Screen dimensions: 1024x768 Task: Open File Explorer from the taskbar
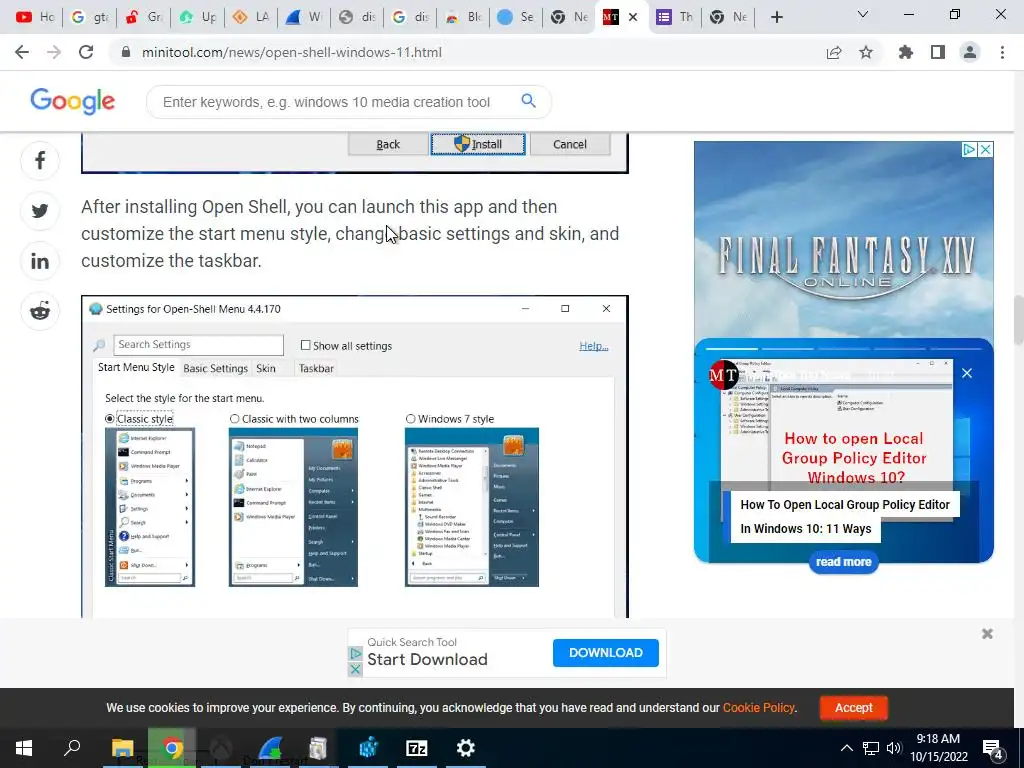[x=122, y=748]
